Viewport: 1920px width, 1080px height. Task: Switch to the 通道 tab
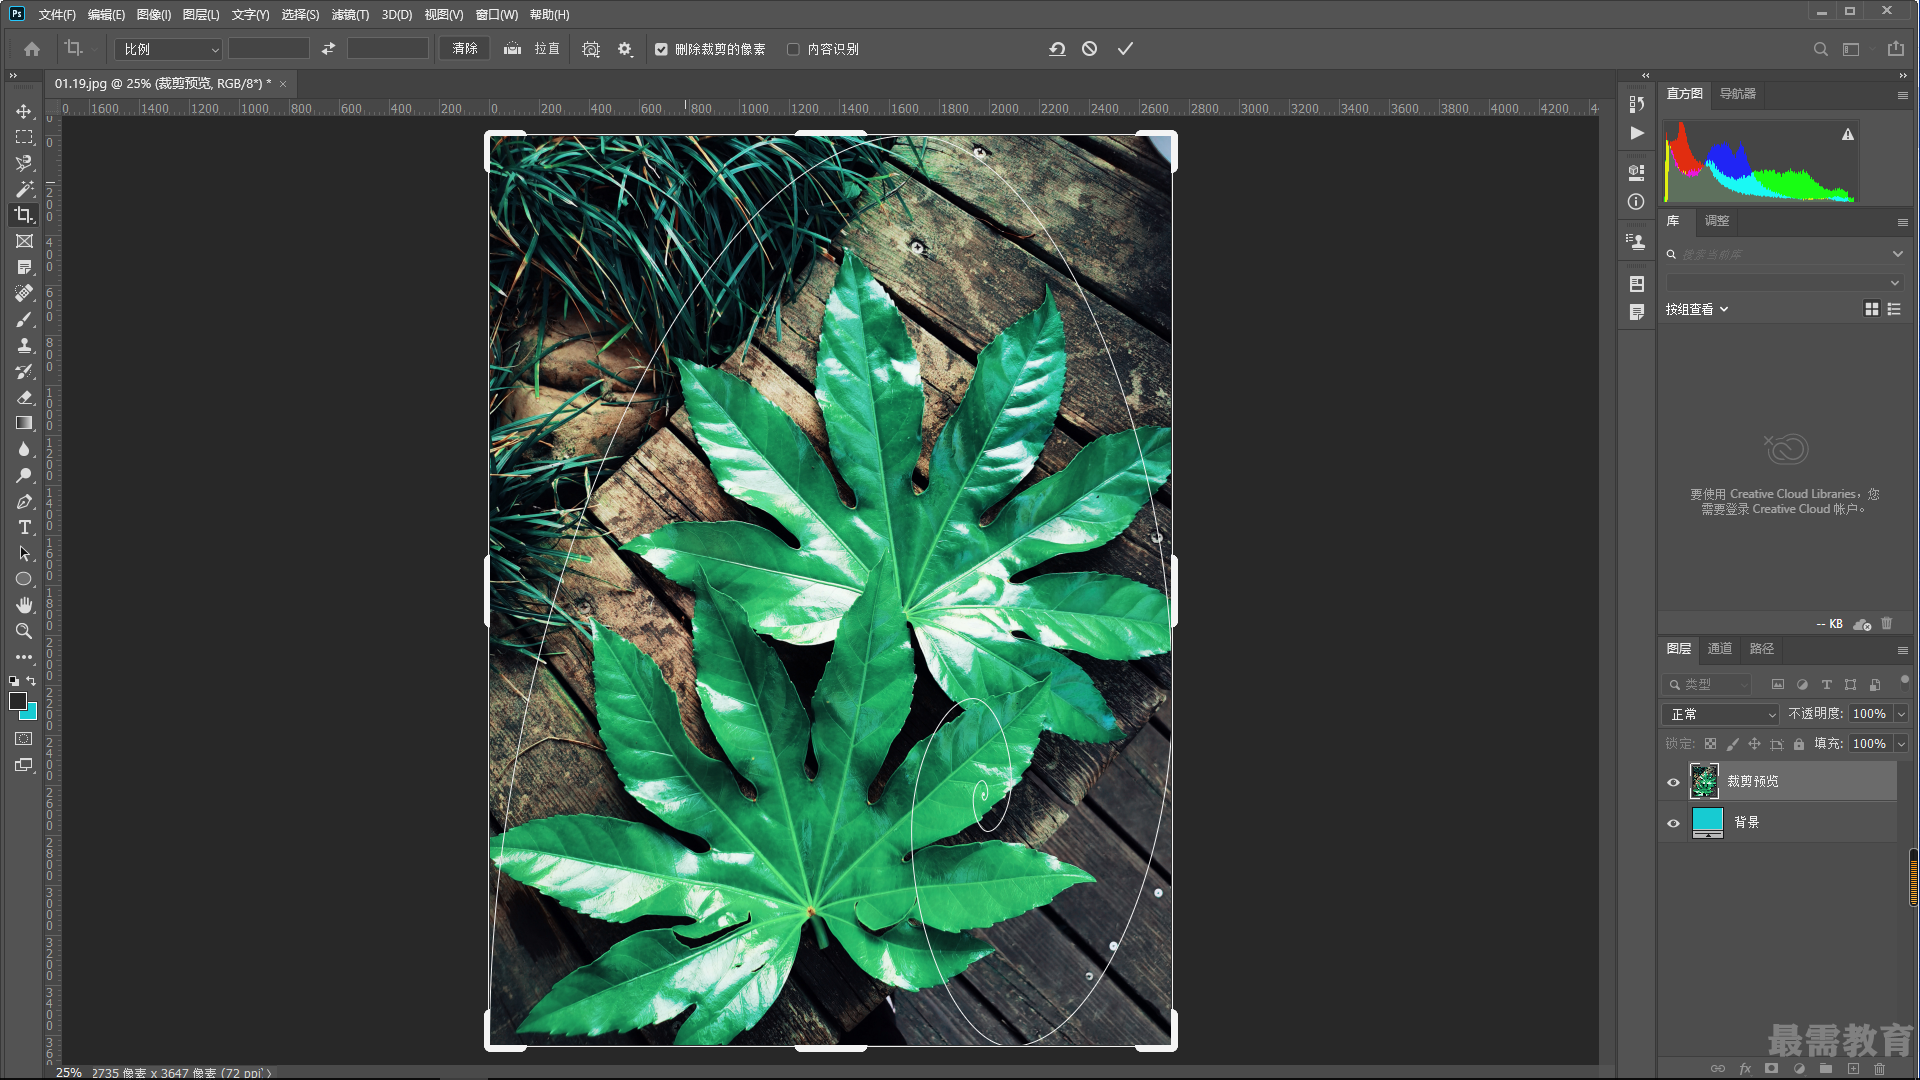click(x=1720, y=649)
